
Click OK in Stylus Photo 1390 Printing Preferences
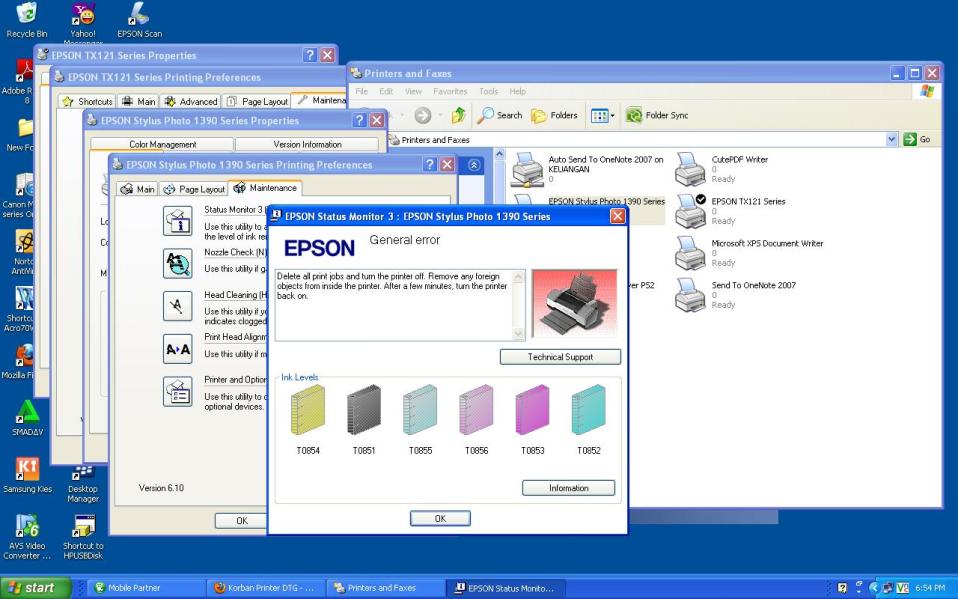click(x=241, y=521)
